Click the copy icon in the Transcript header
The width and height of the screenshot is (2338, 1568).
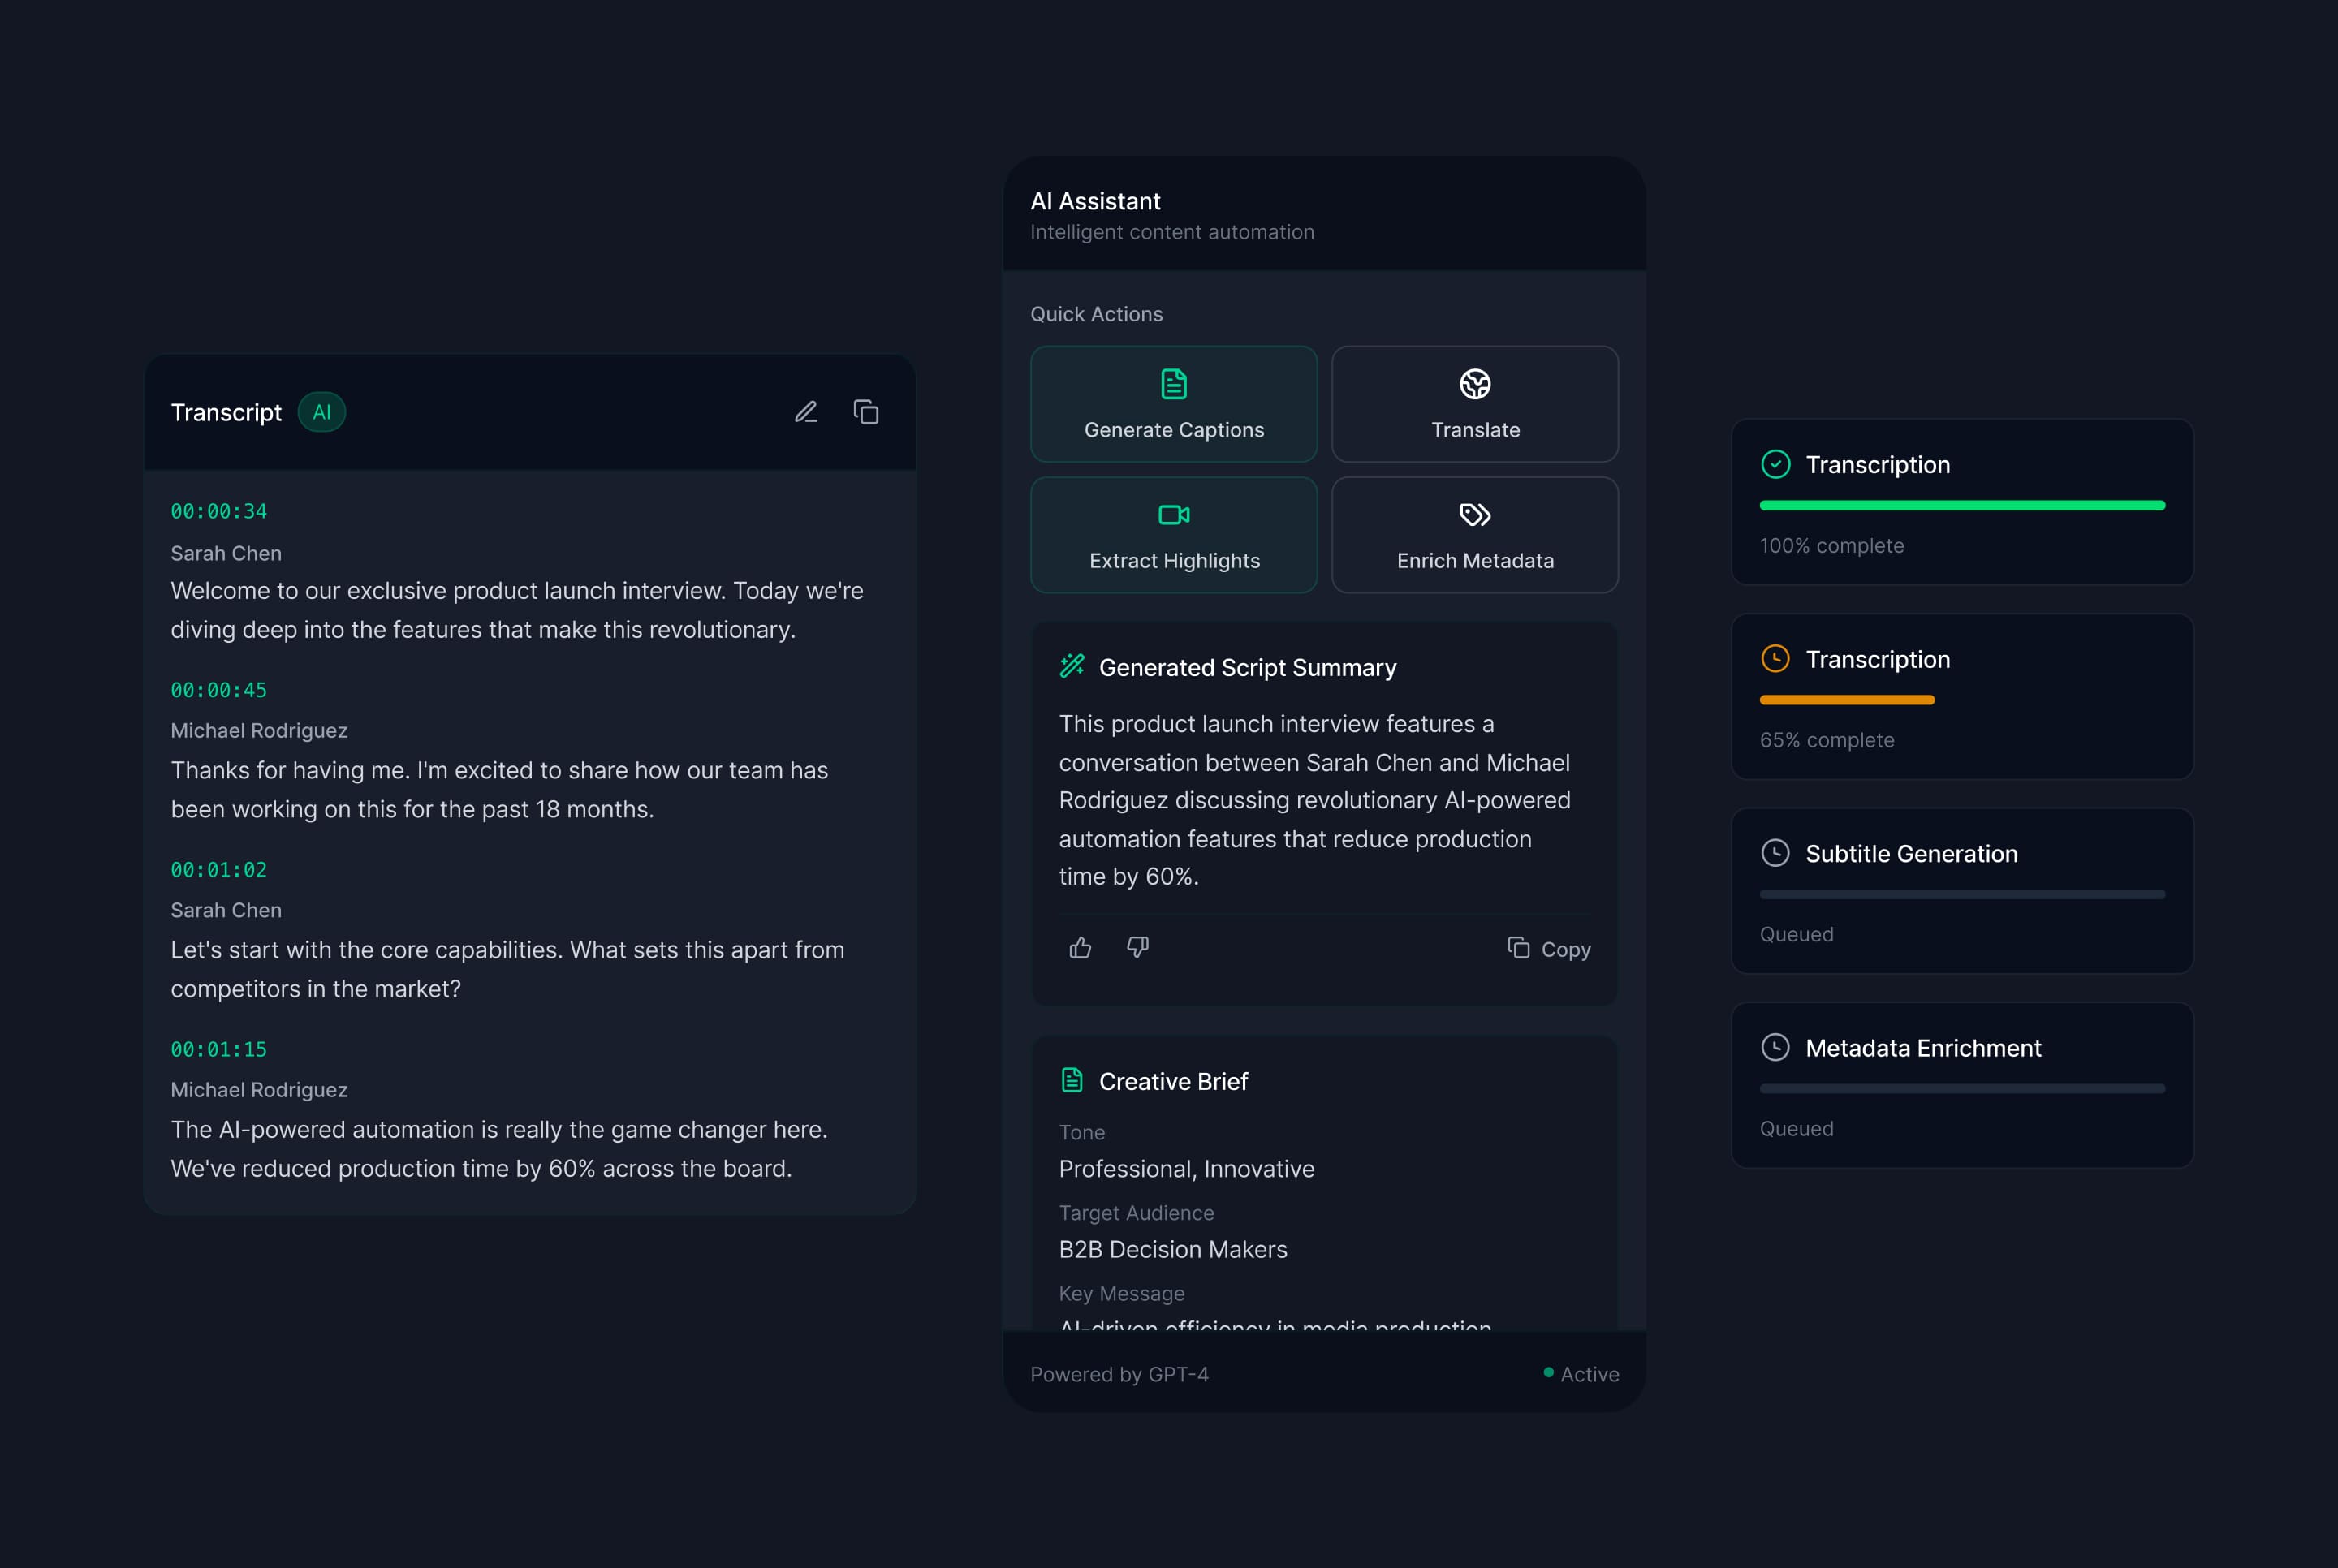pos(865,411)
